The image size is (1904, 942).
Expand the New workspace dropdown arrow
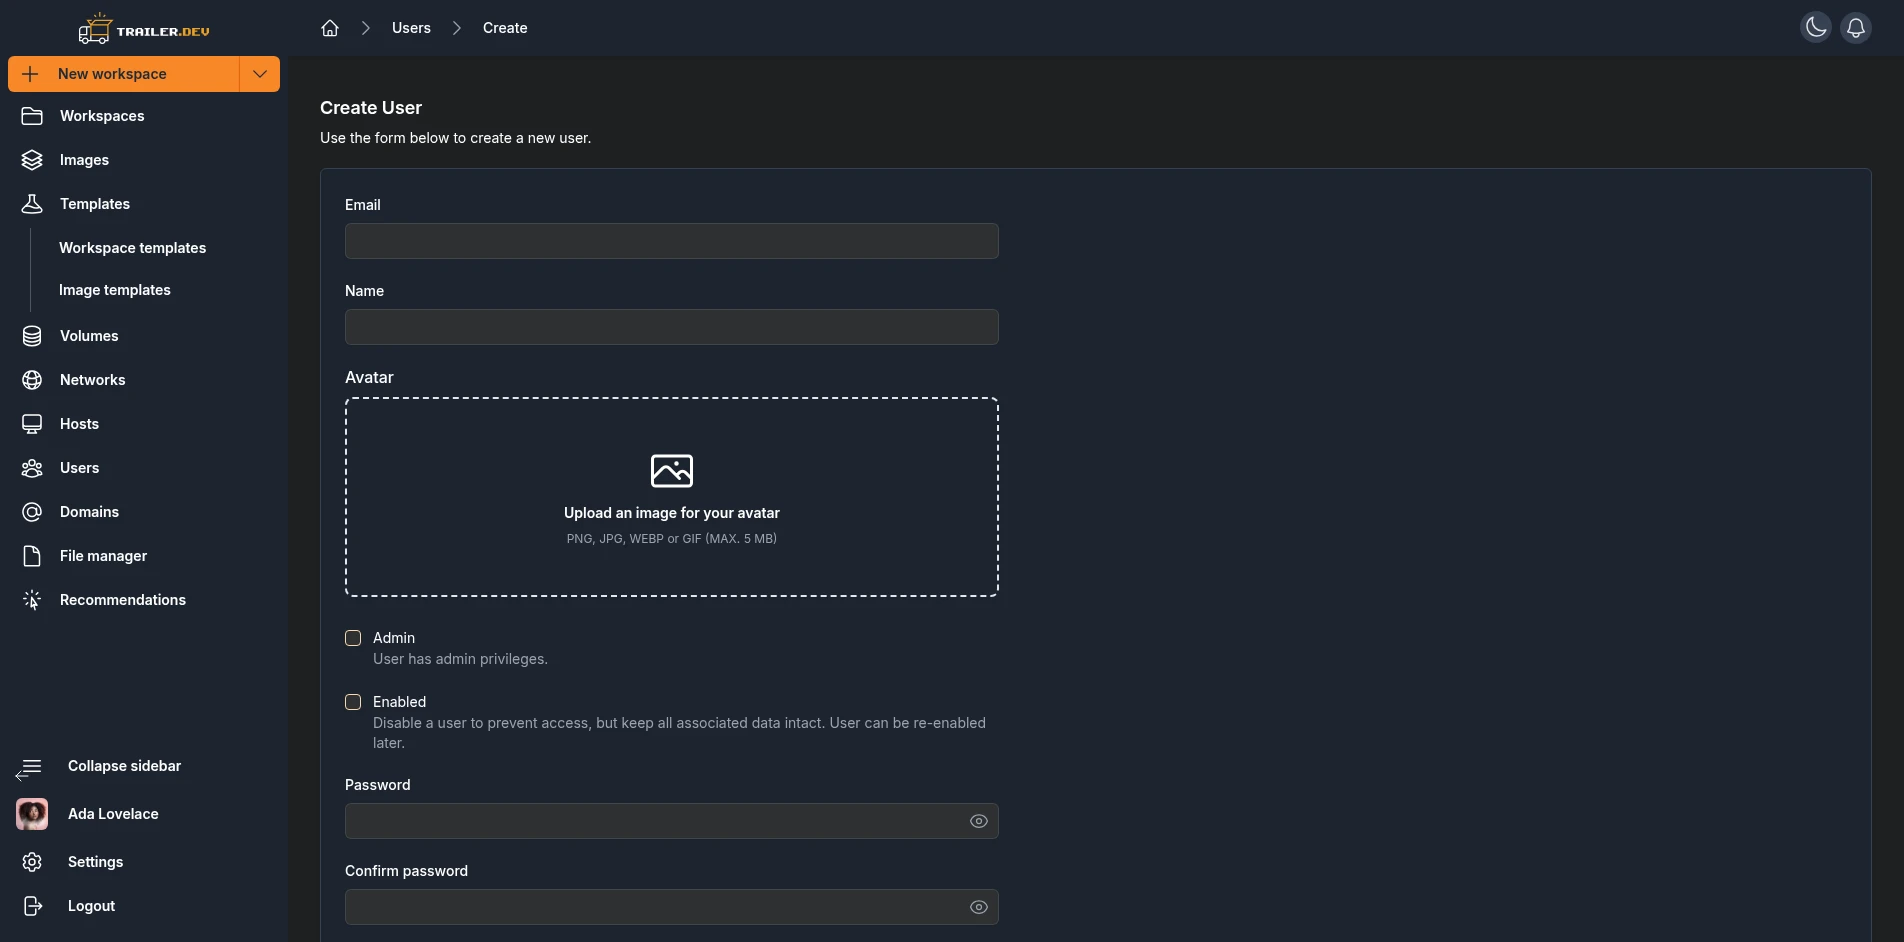point(260,74)
